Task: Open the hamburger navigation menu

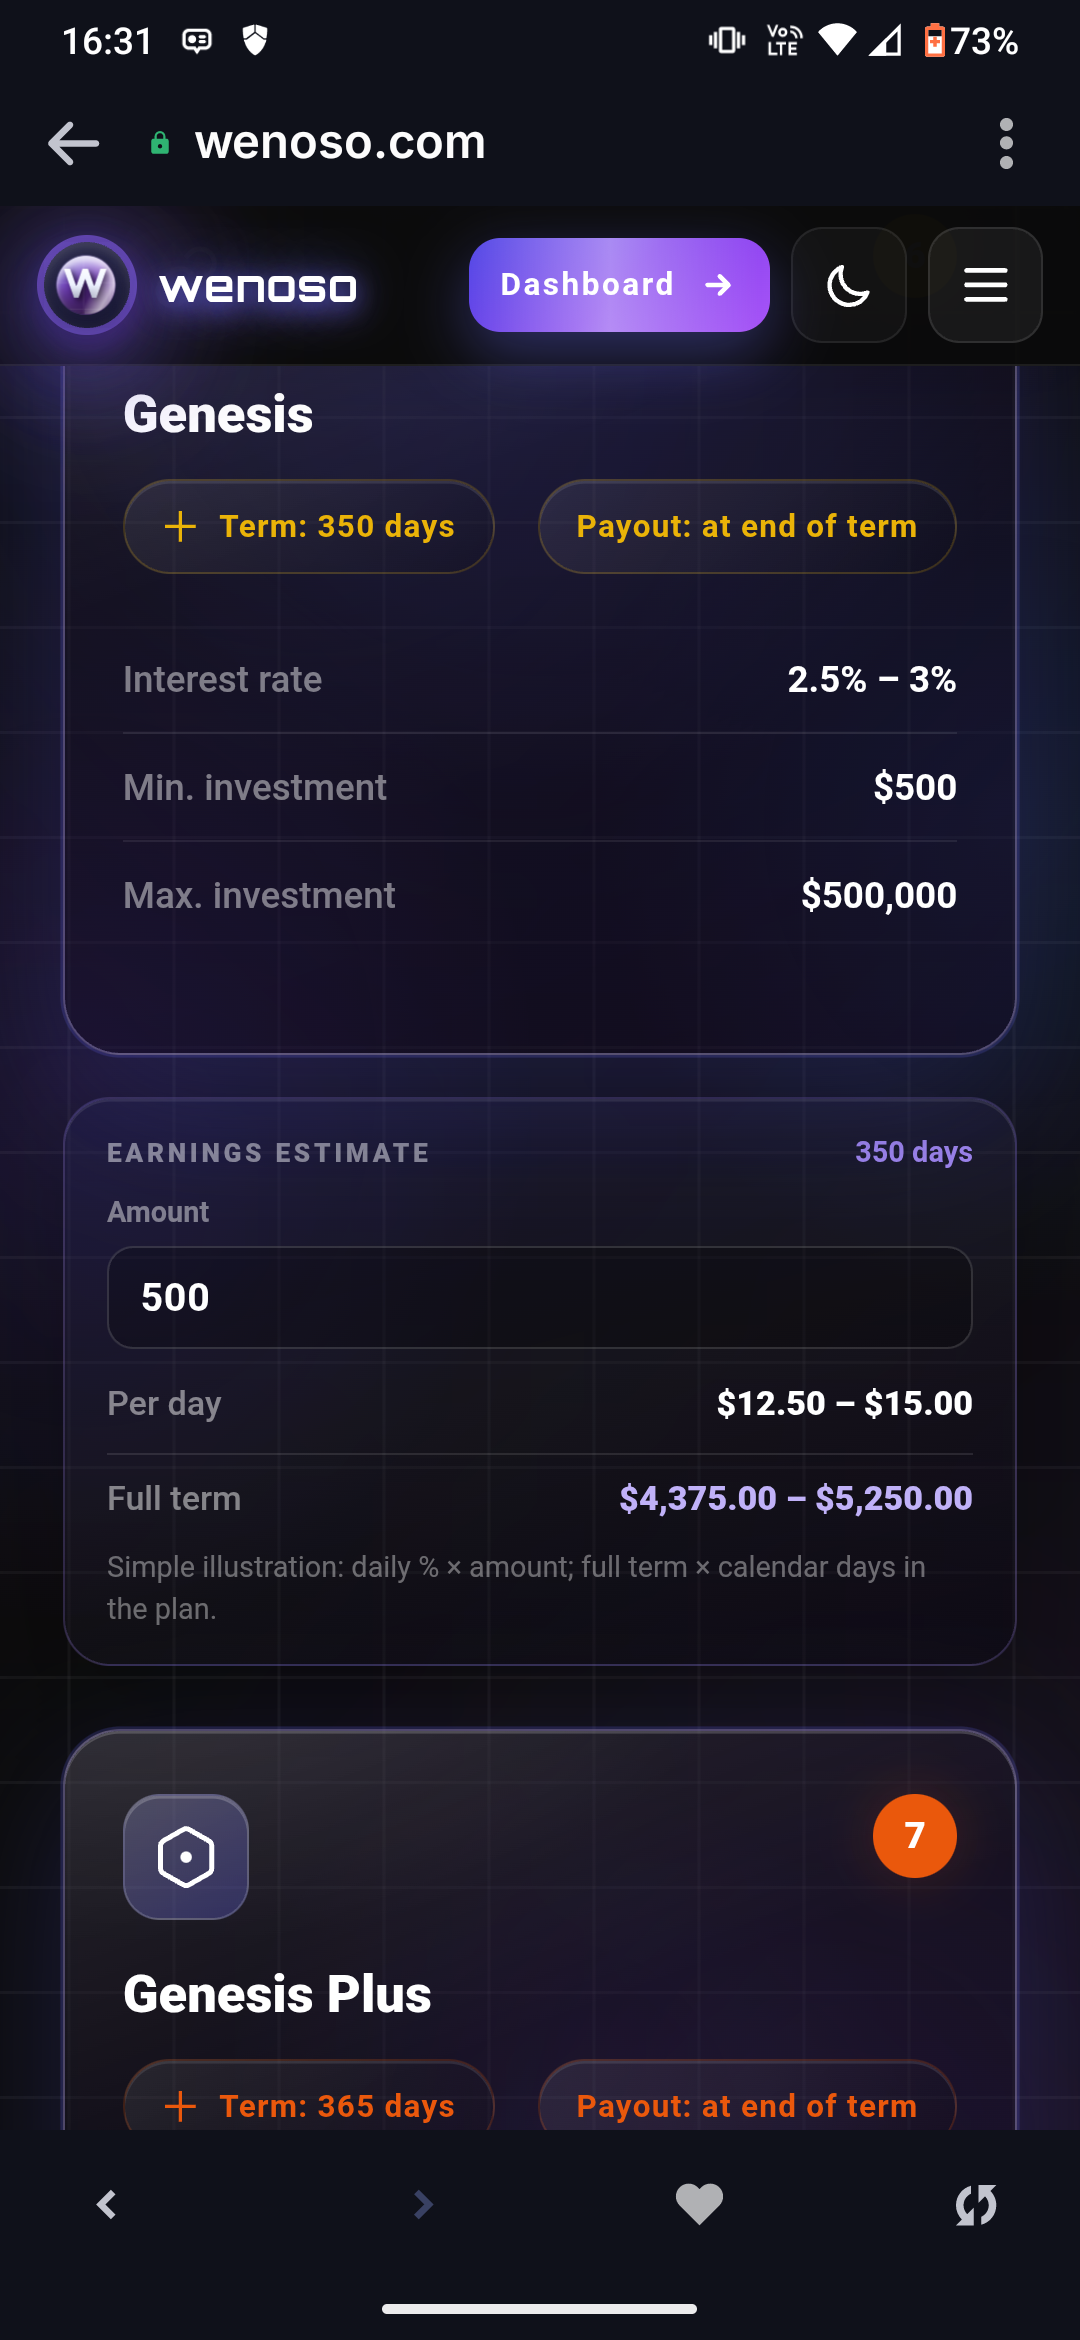Action: [x=985, y=285]
